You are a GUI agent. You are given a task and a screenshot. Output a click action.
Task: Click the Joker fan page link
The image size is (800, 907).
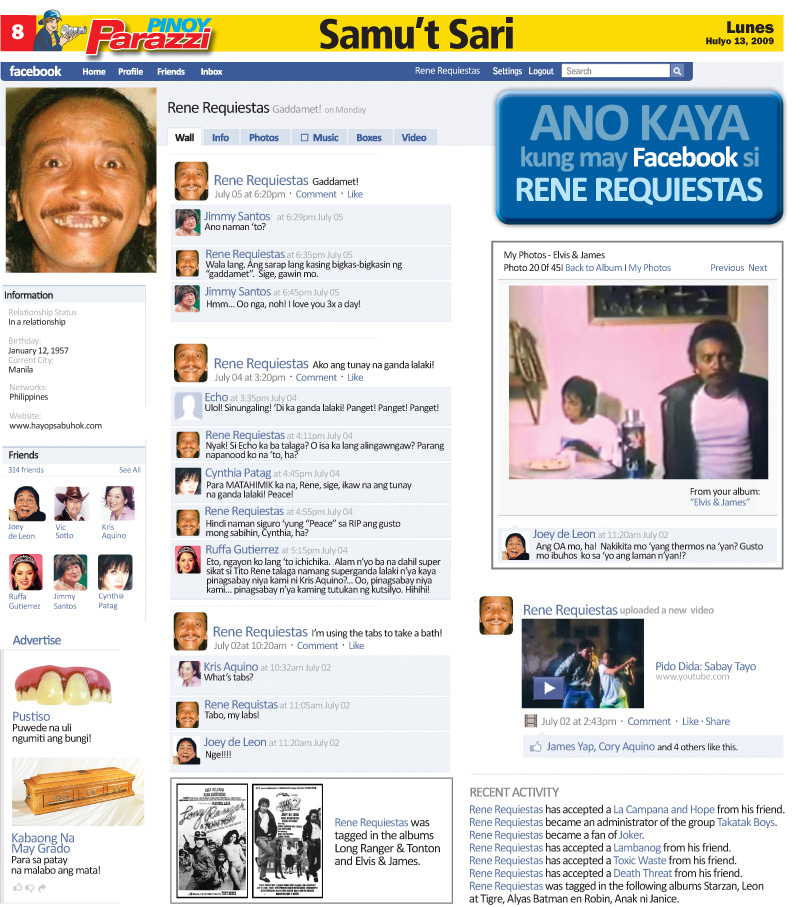pos(631,835)
